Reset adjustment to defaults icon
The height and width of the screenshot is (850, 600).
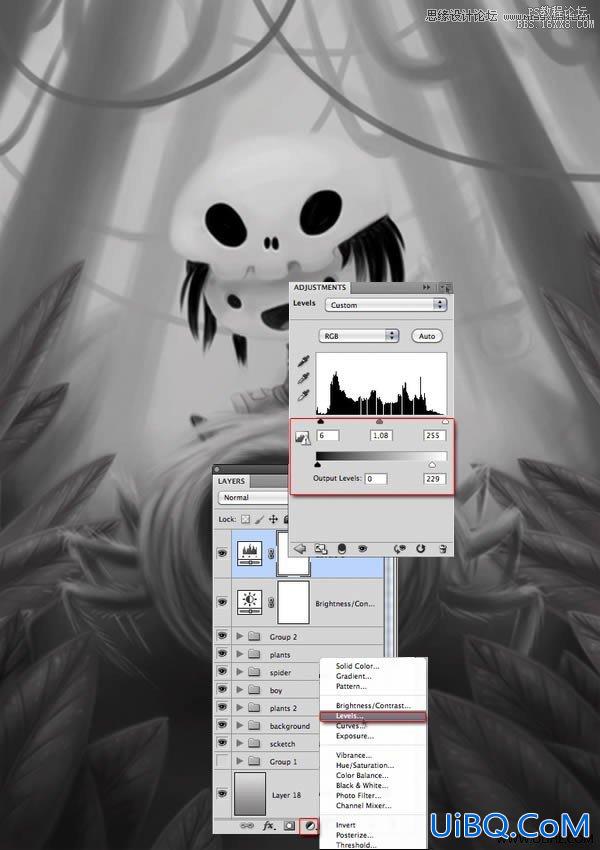[x=421, y=549]
